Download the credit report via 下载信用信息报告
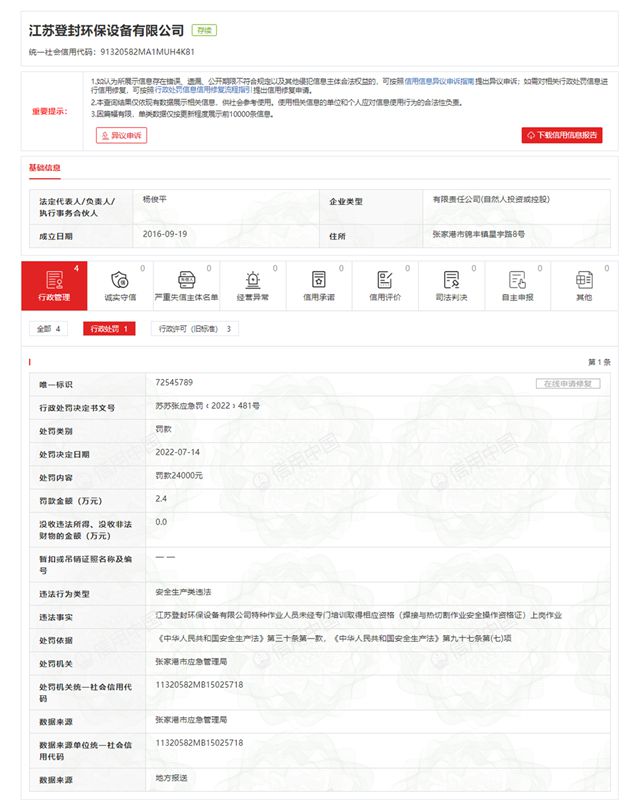This screenshot has width=637, height=800. click(562, 135)
